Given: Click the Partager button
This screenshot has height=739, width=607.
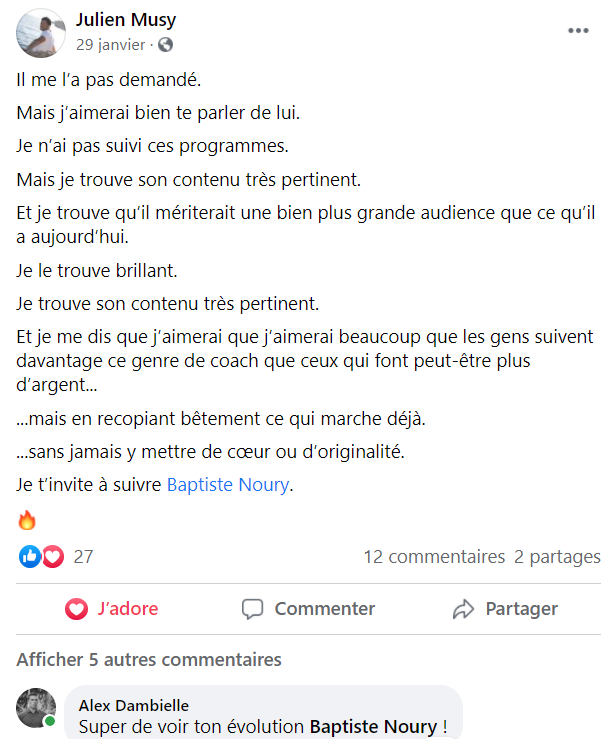Looking at the screenshot, I should (x=505, y=608).
